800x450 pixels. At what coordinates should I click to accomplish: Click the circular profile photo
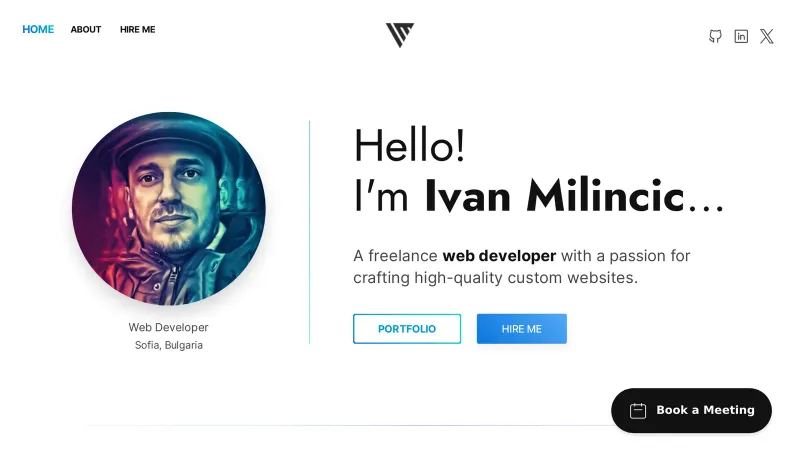(x=169, y=208)
